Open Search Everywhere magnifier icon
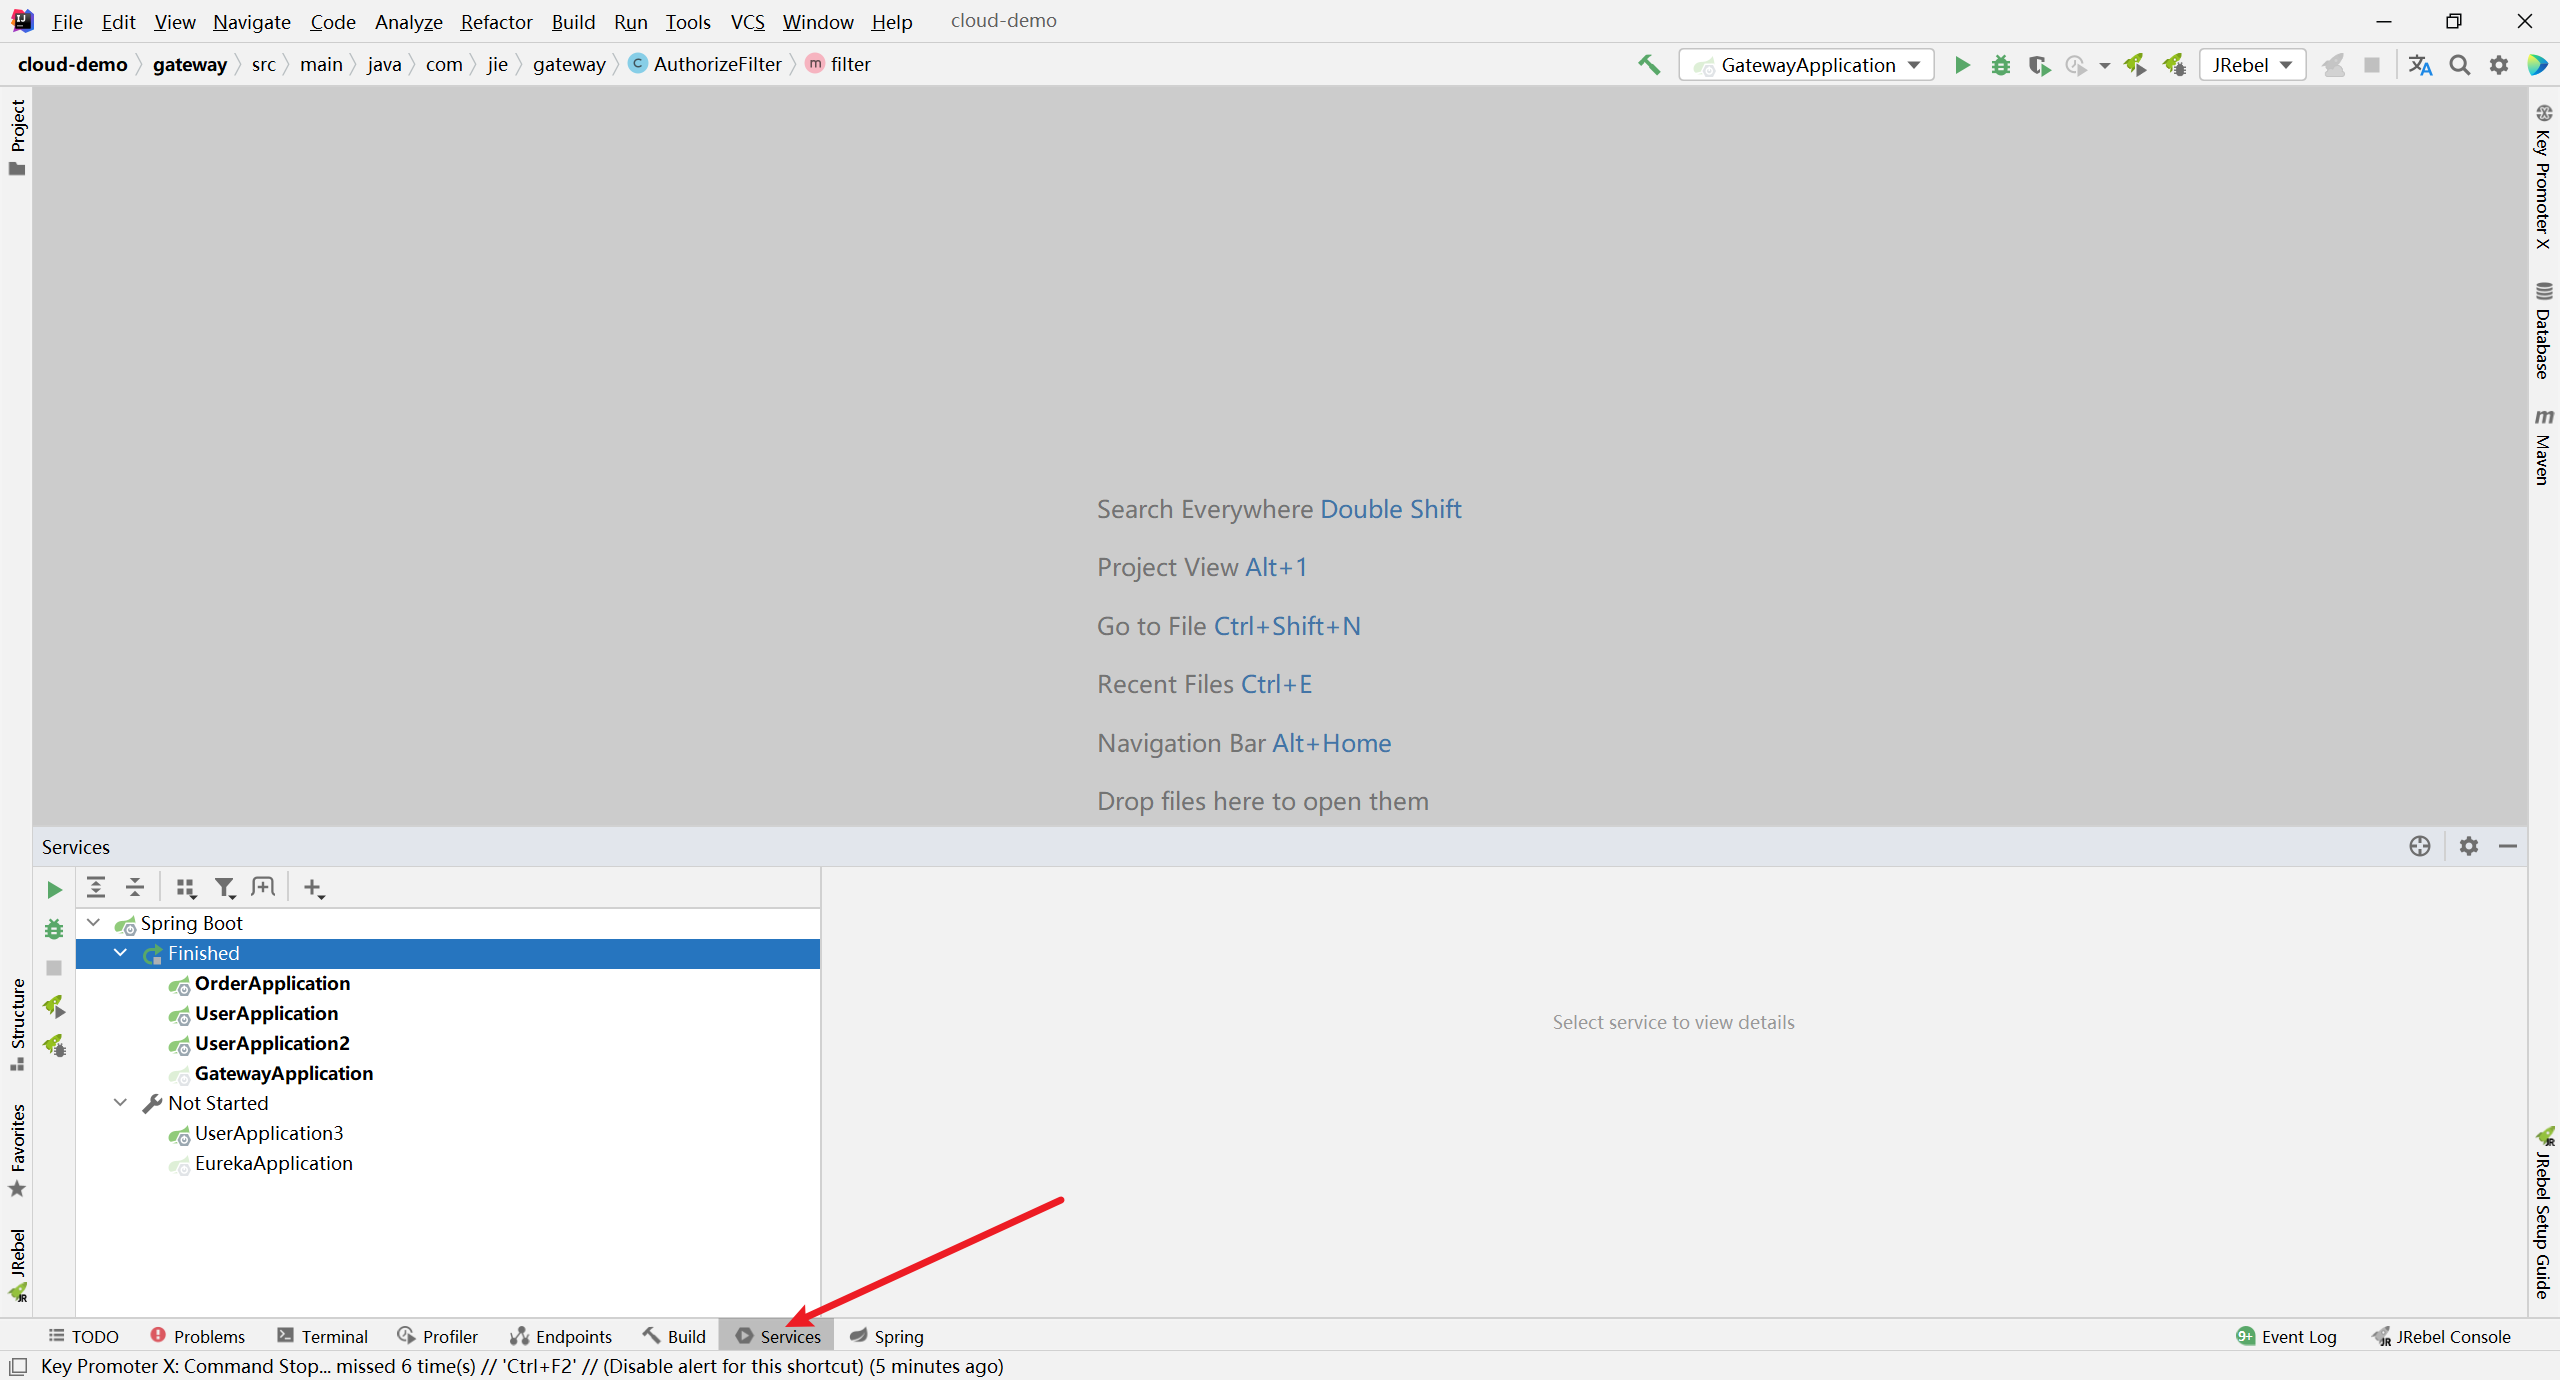The image size is (2560, 1380). 2459,65
